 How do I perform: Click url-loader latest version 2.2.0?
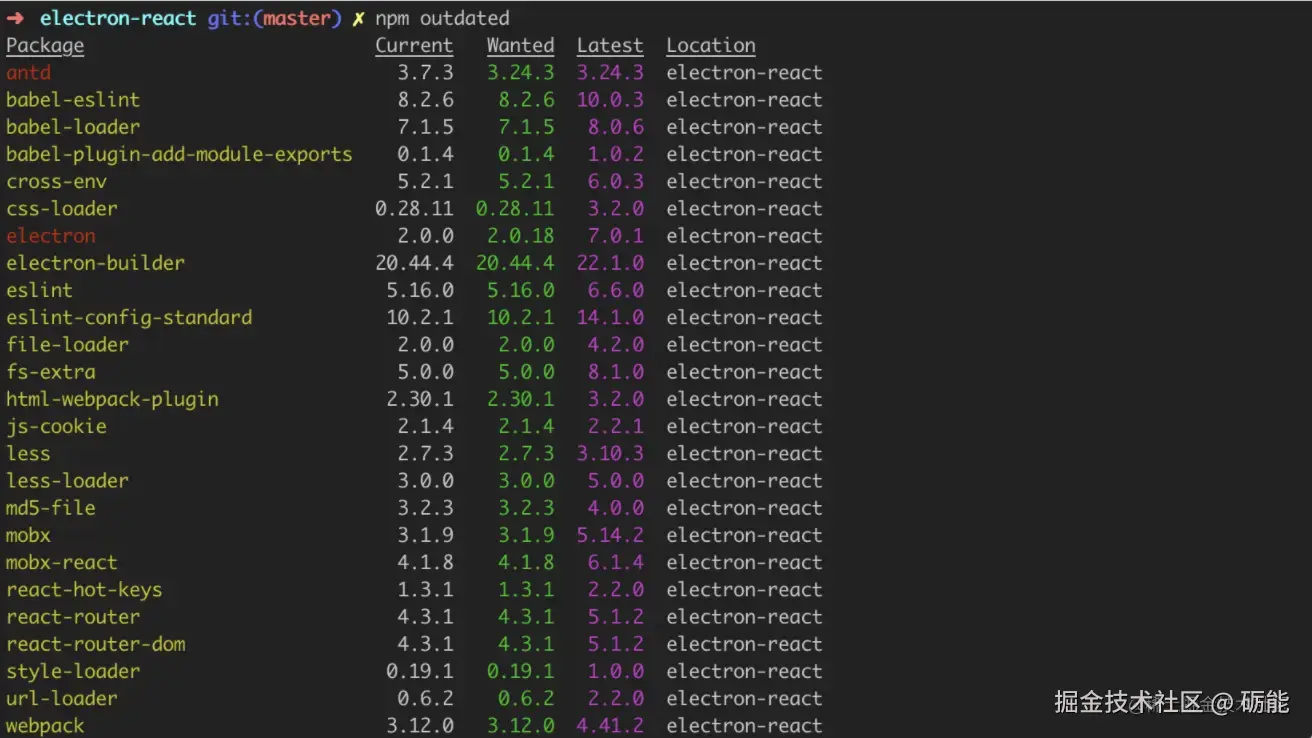[616, 698]
